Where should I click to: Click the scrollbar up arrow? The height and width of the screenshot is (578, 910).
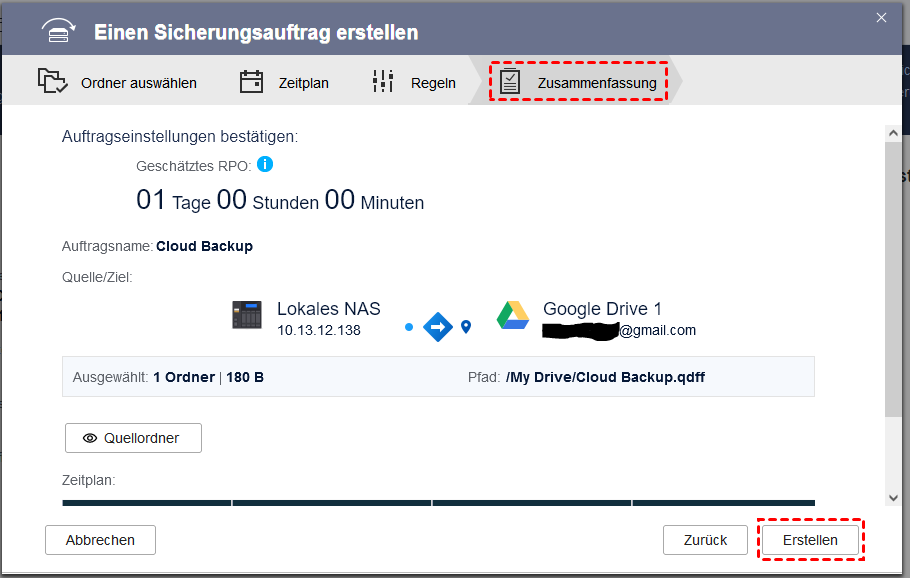[893, 133]
